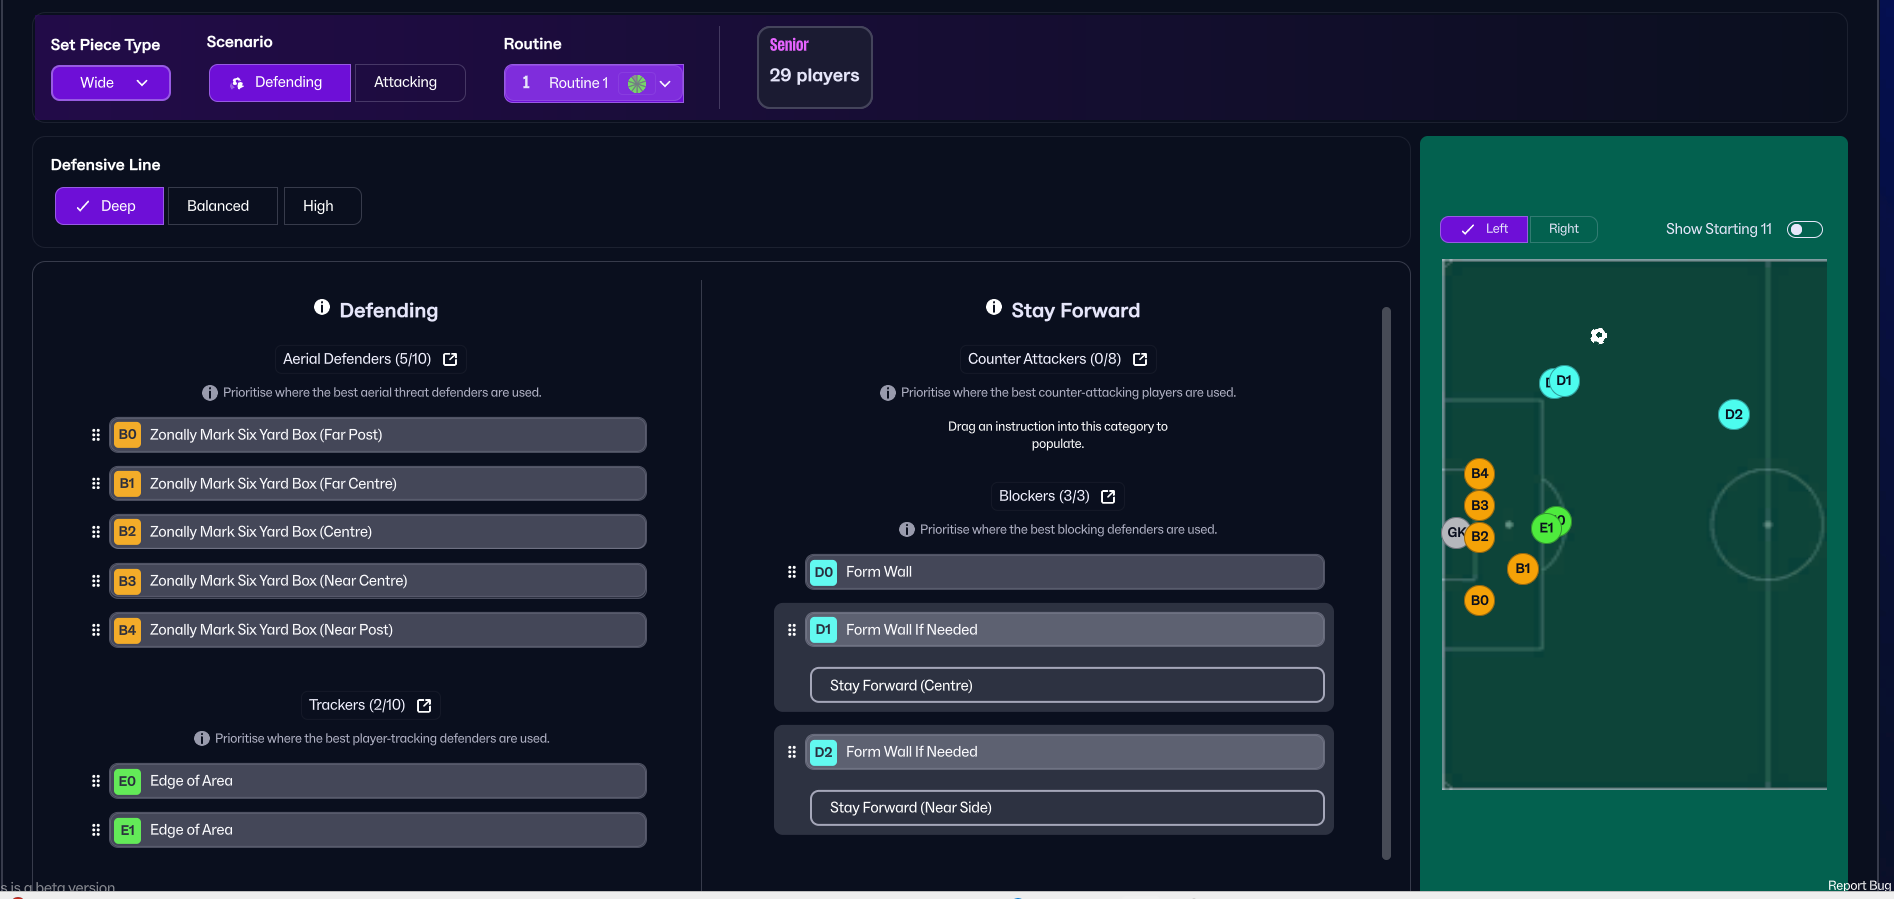Click Senior 29 players button
This screenshot has width=1894, height=899.
[814, 67]
